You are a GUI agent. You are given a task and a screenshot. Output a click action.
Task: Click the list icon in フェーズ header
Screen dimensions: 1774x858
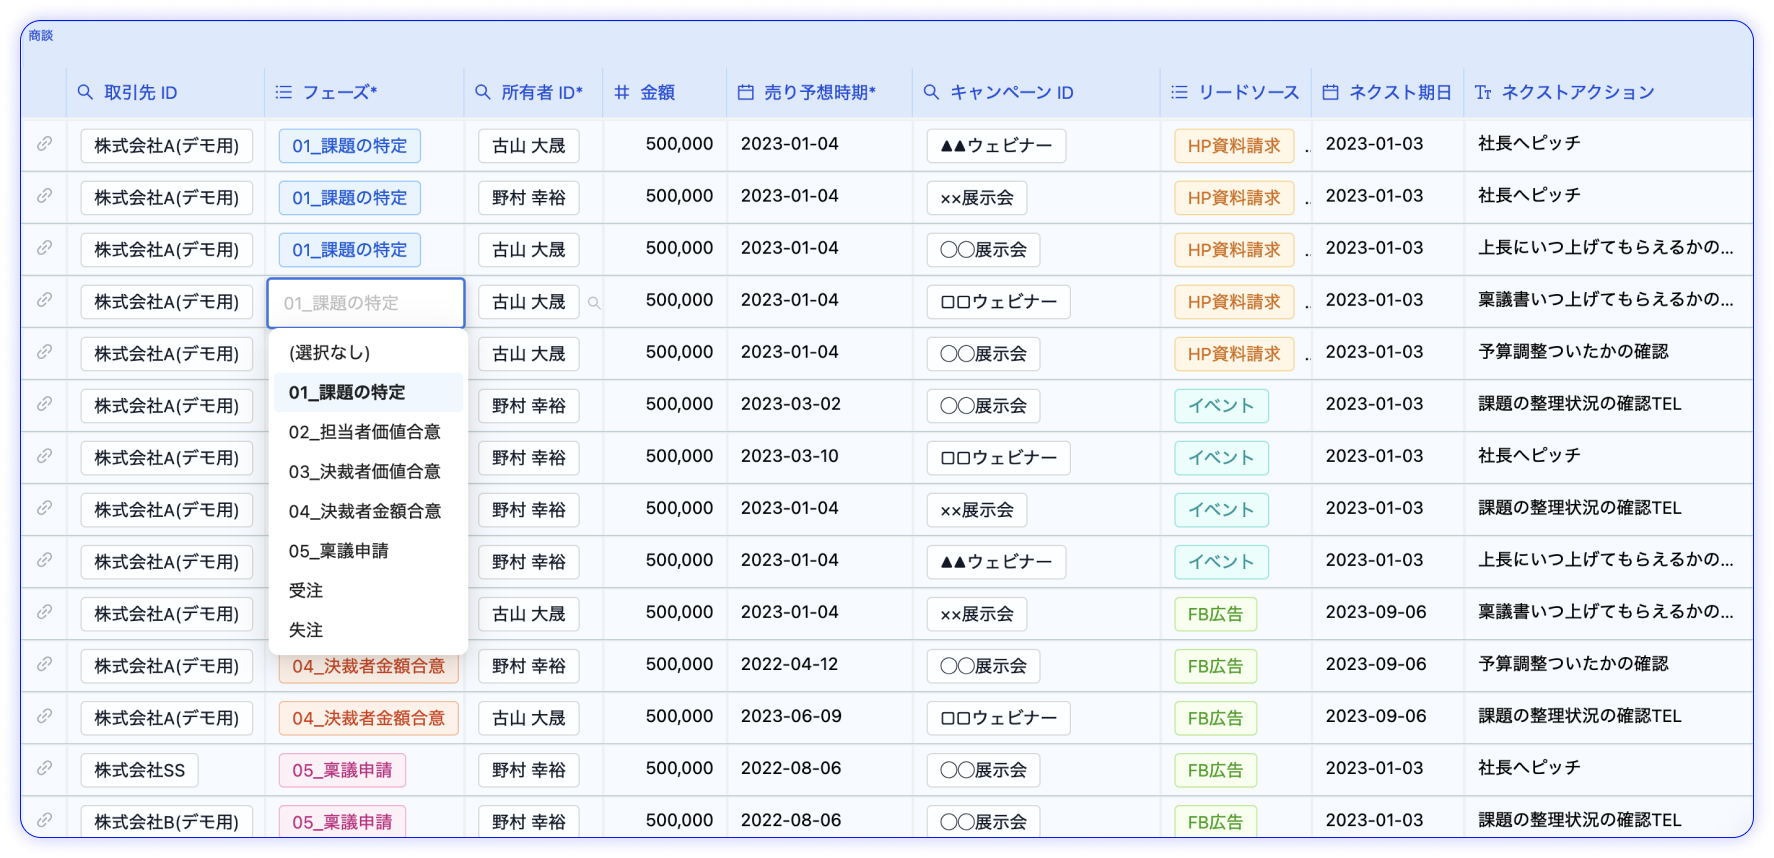(x=284, y=92)
